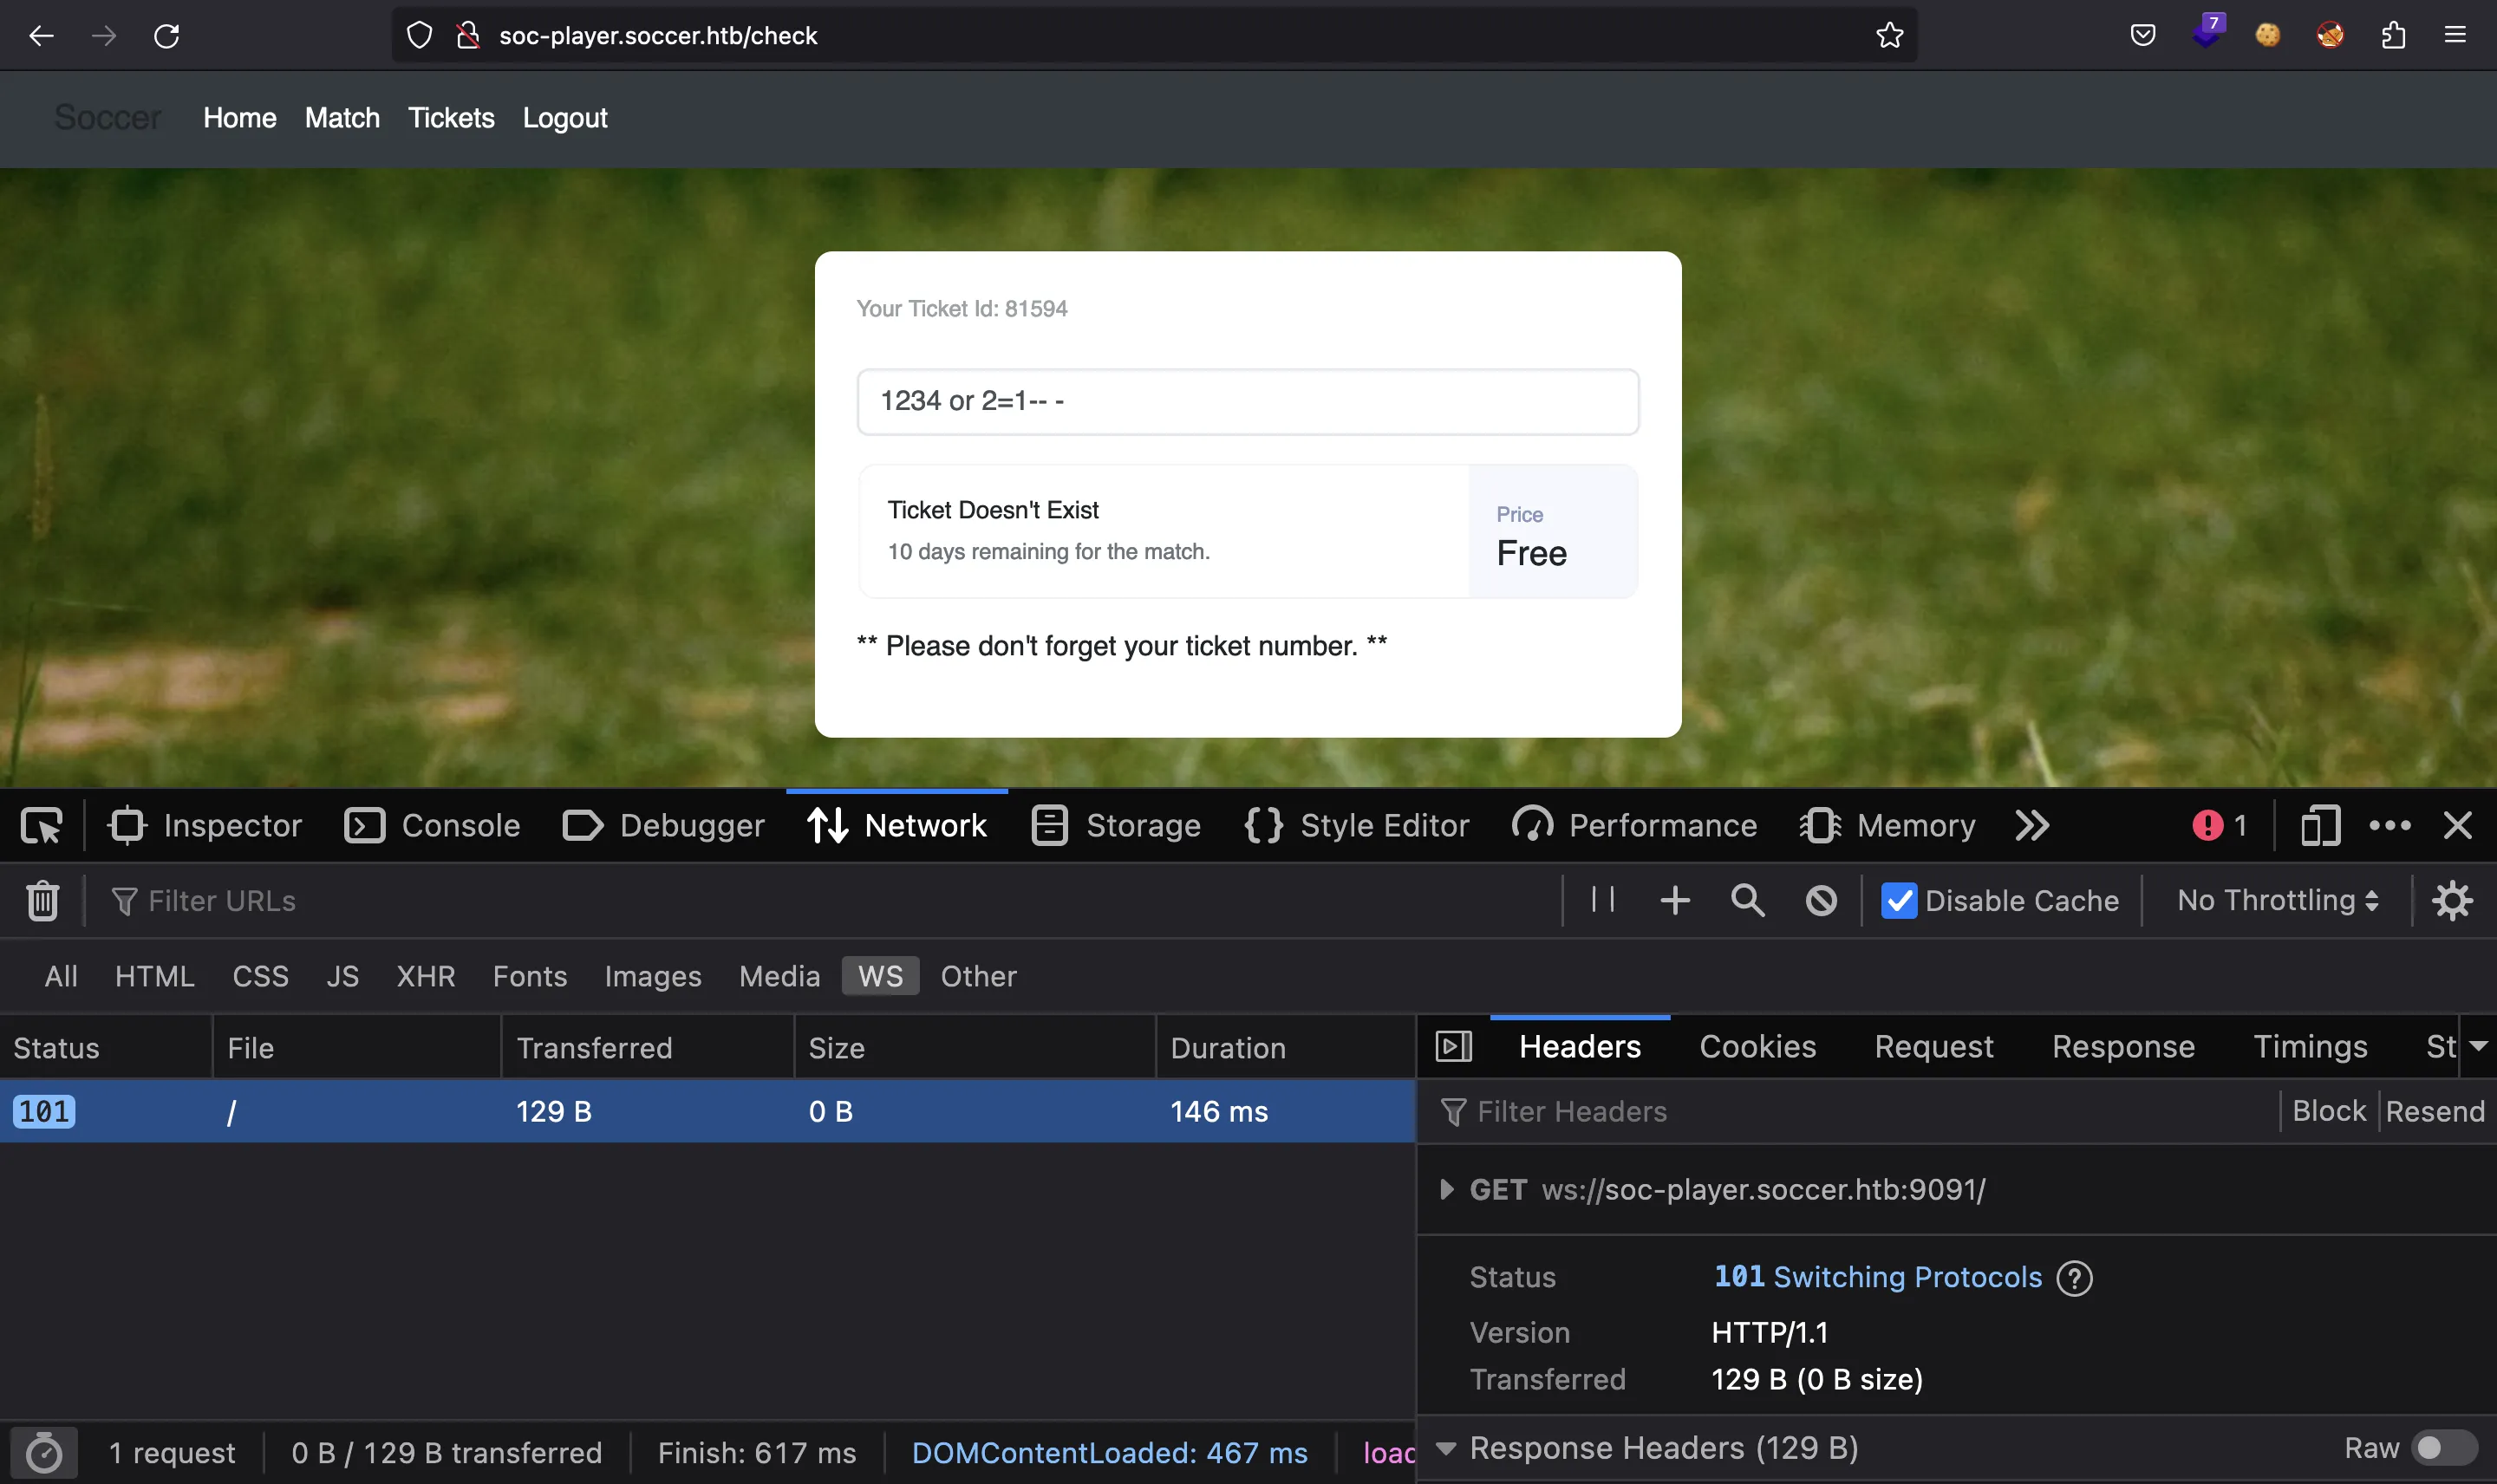2497x1484 pixels.
Task: Open devtools three-dot options menu
Action: (x=2389, y=825)
